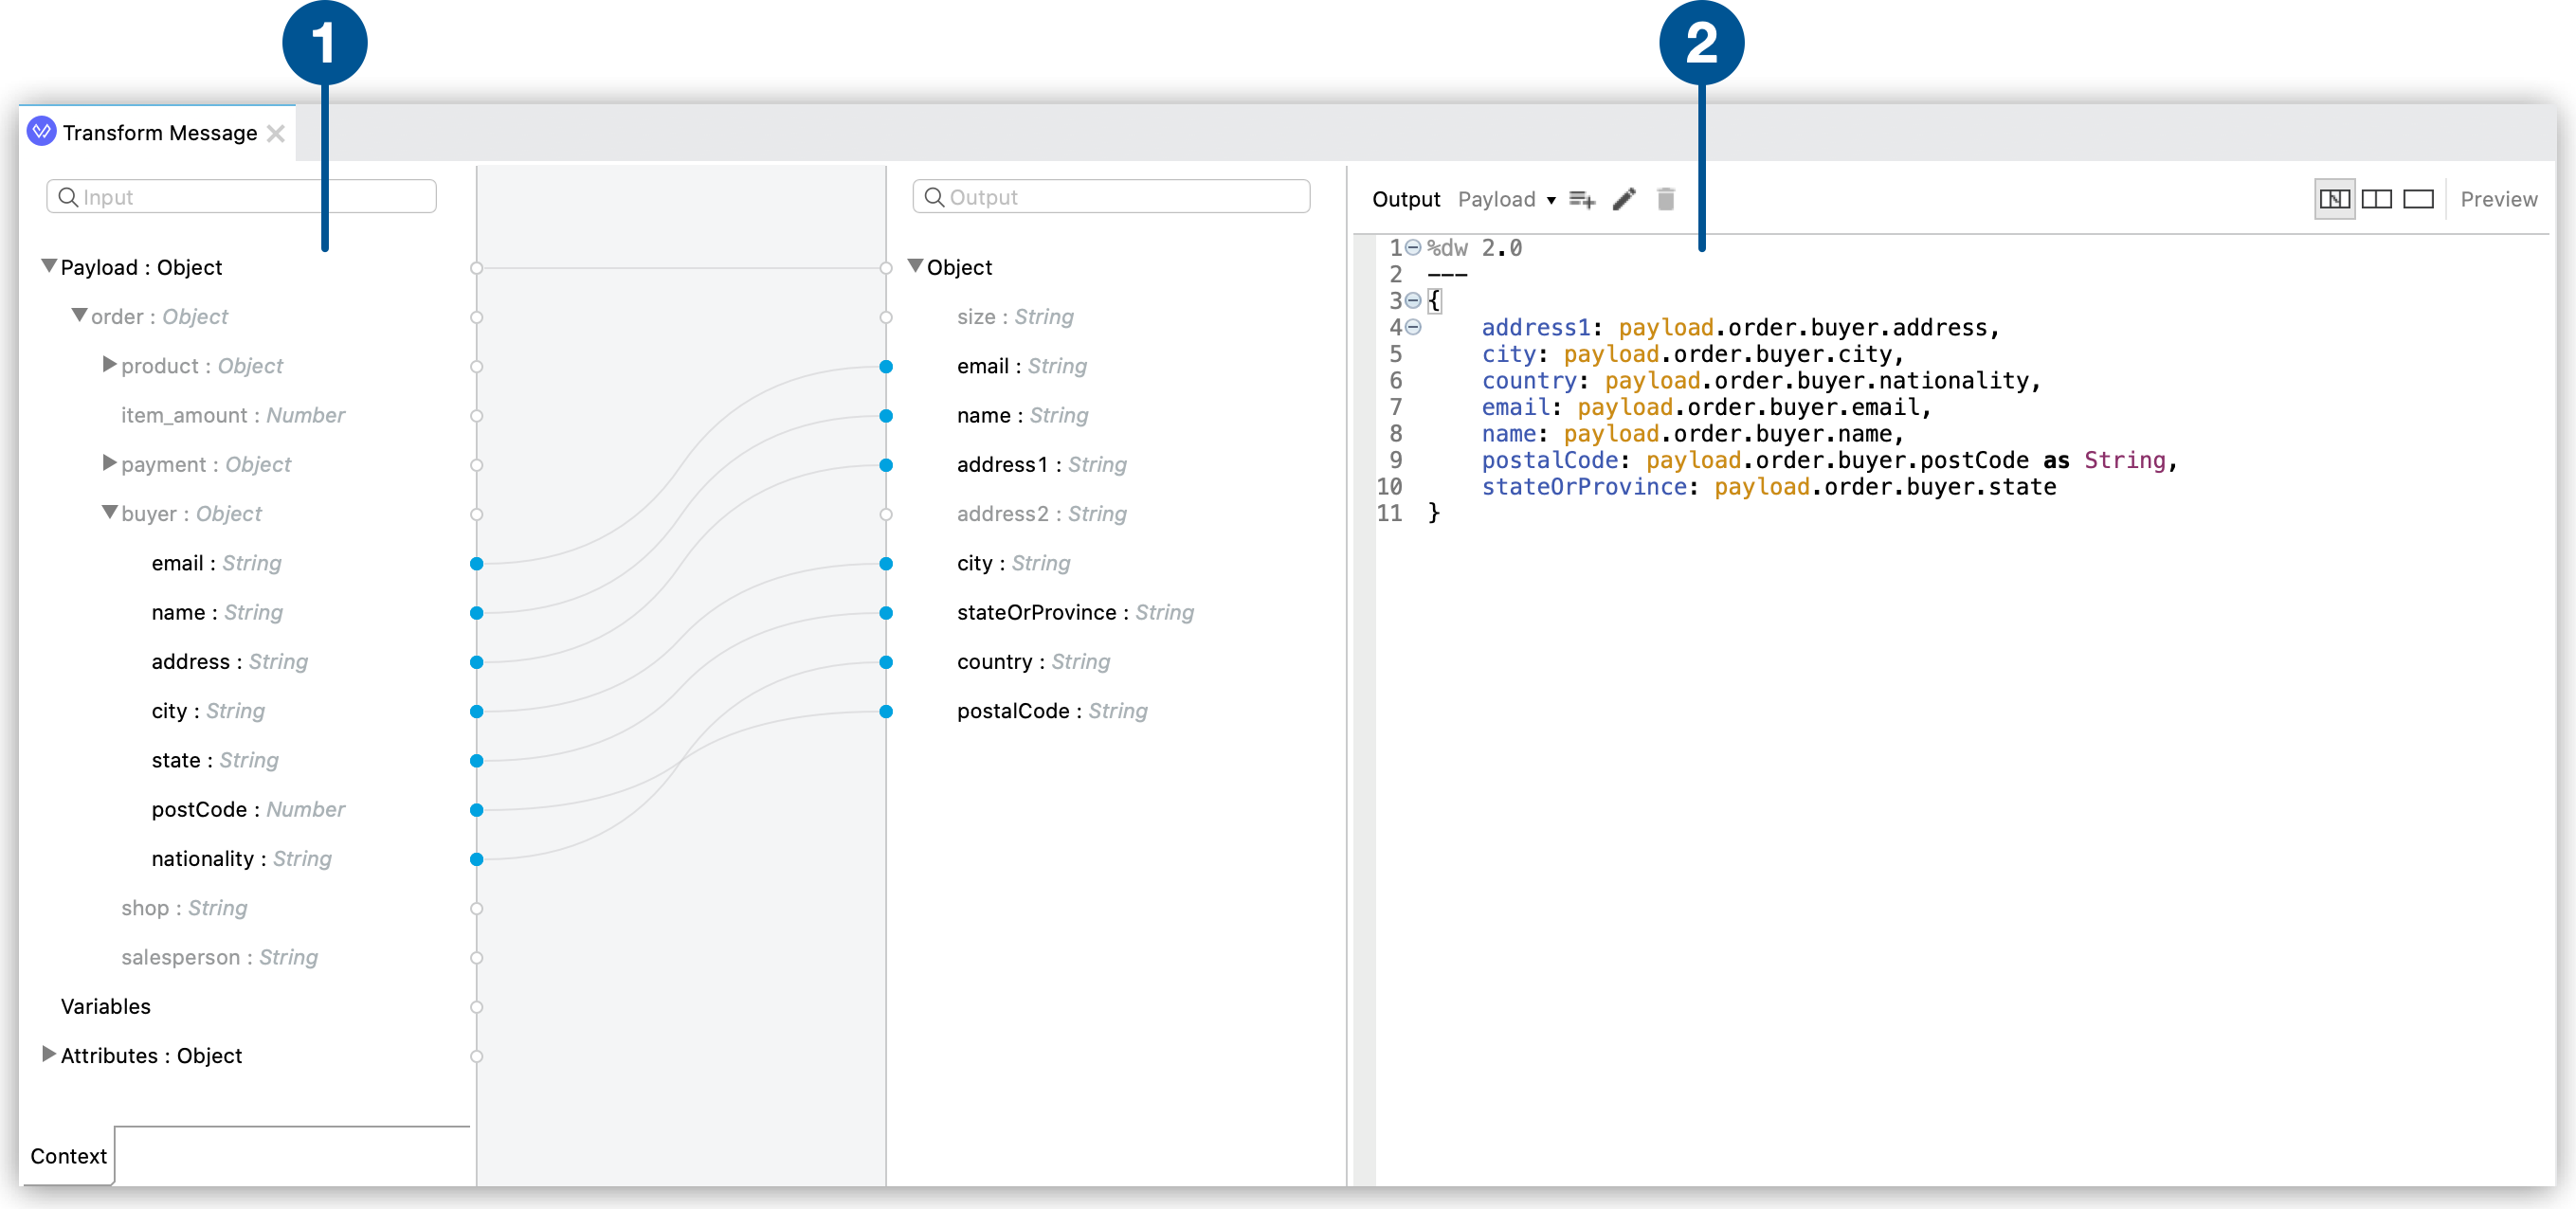Image resolution: width=2576 pixels, height=1209 pixels.
Task: Select the two-column layout view icon
Action: tap(2378, 199)
